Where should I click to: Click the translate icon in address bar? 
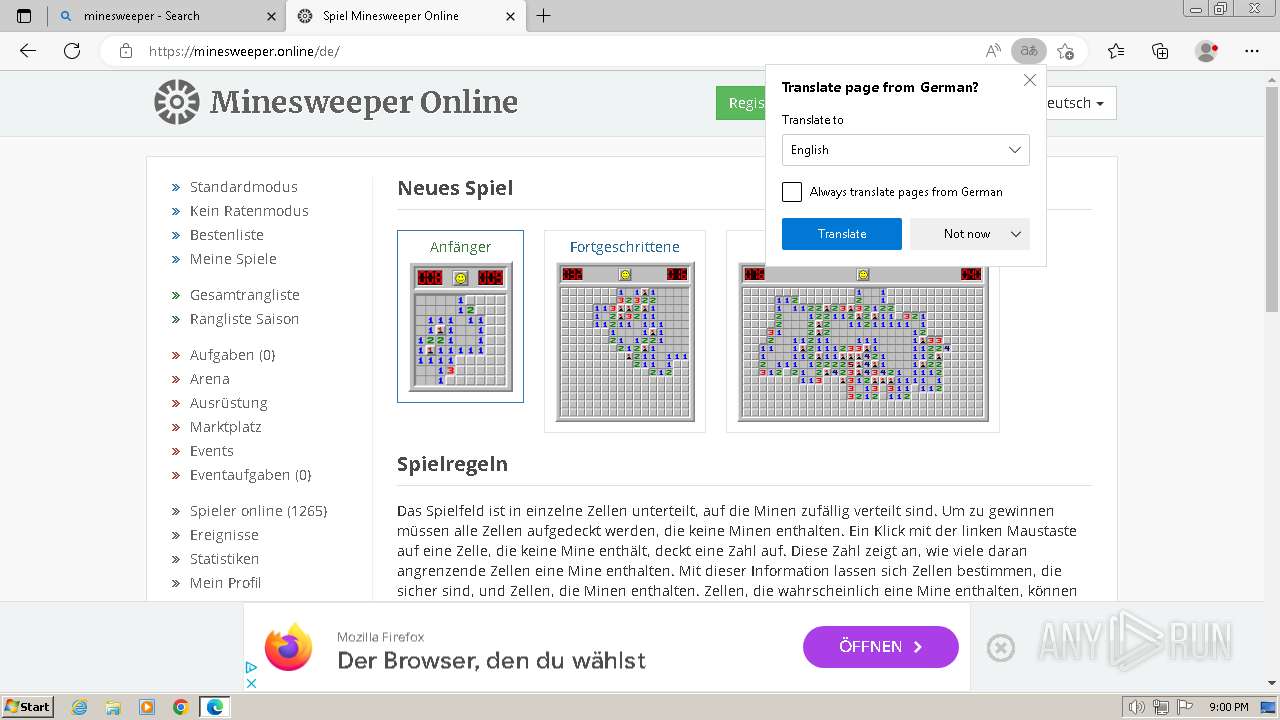(x=1028, y=51)
